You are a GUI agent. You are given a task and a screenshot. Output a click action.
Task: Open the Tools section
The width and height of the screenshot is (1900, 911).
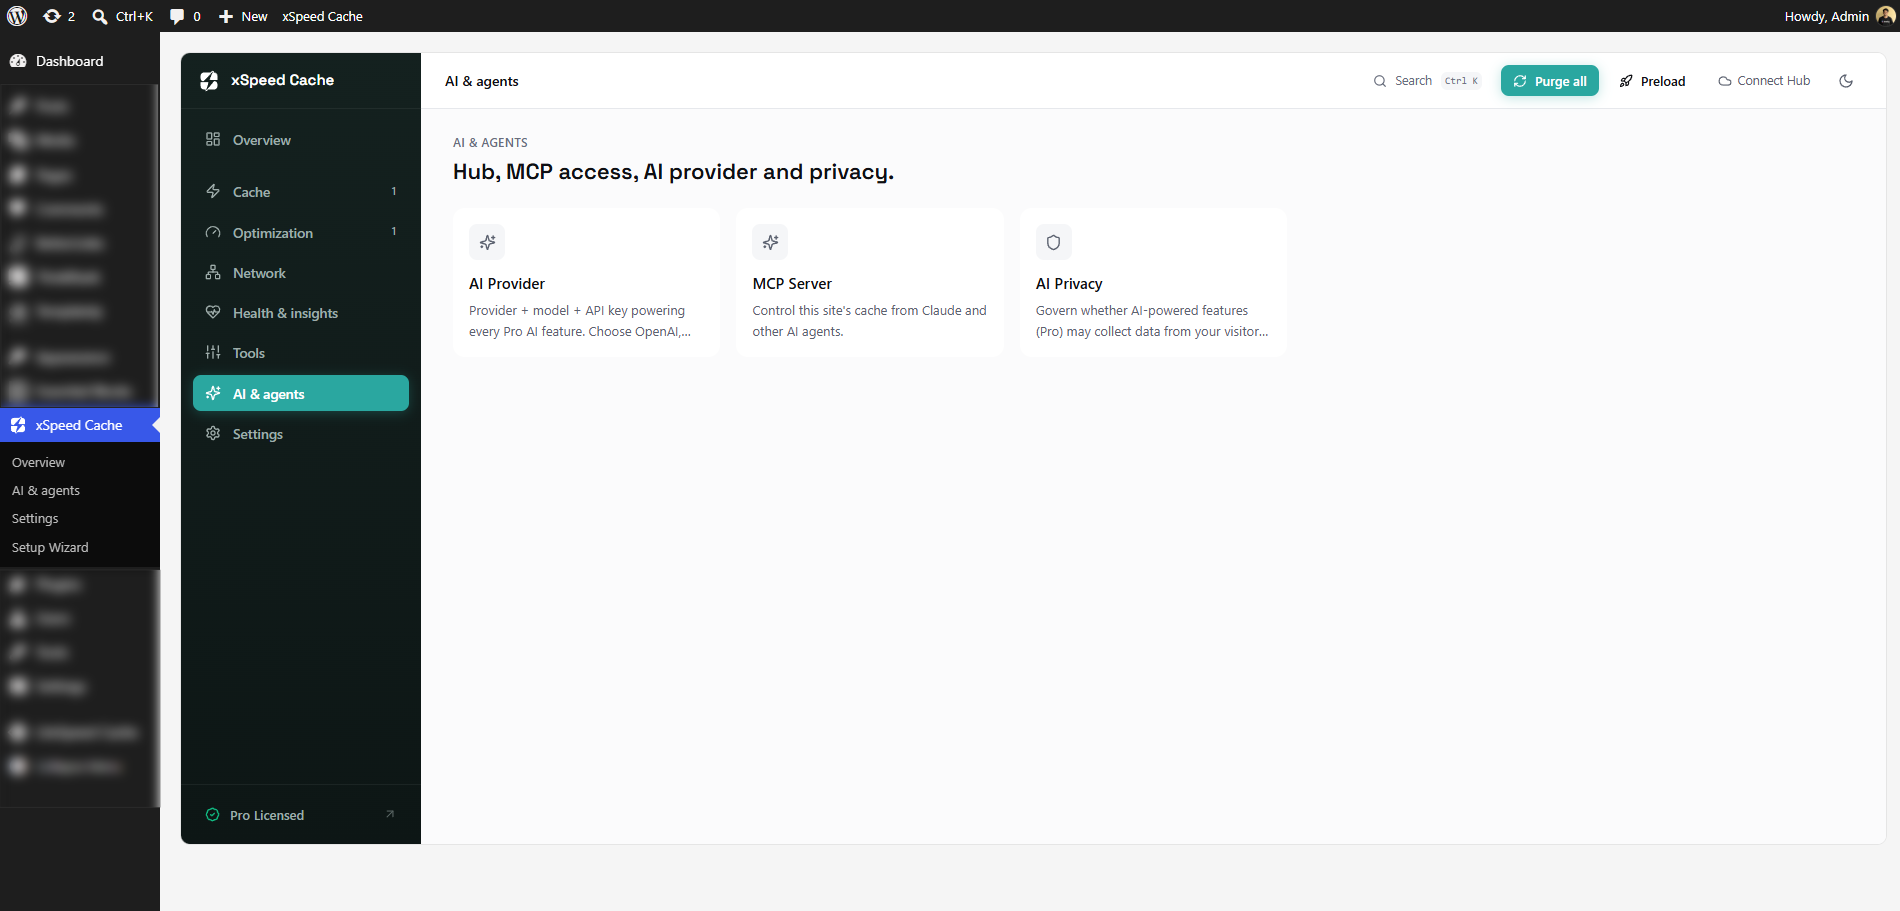[x=301, y=353]
